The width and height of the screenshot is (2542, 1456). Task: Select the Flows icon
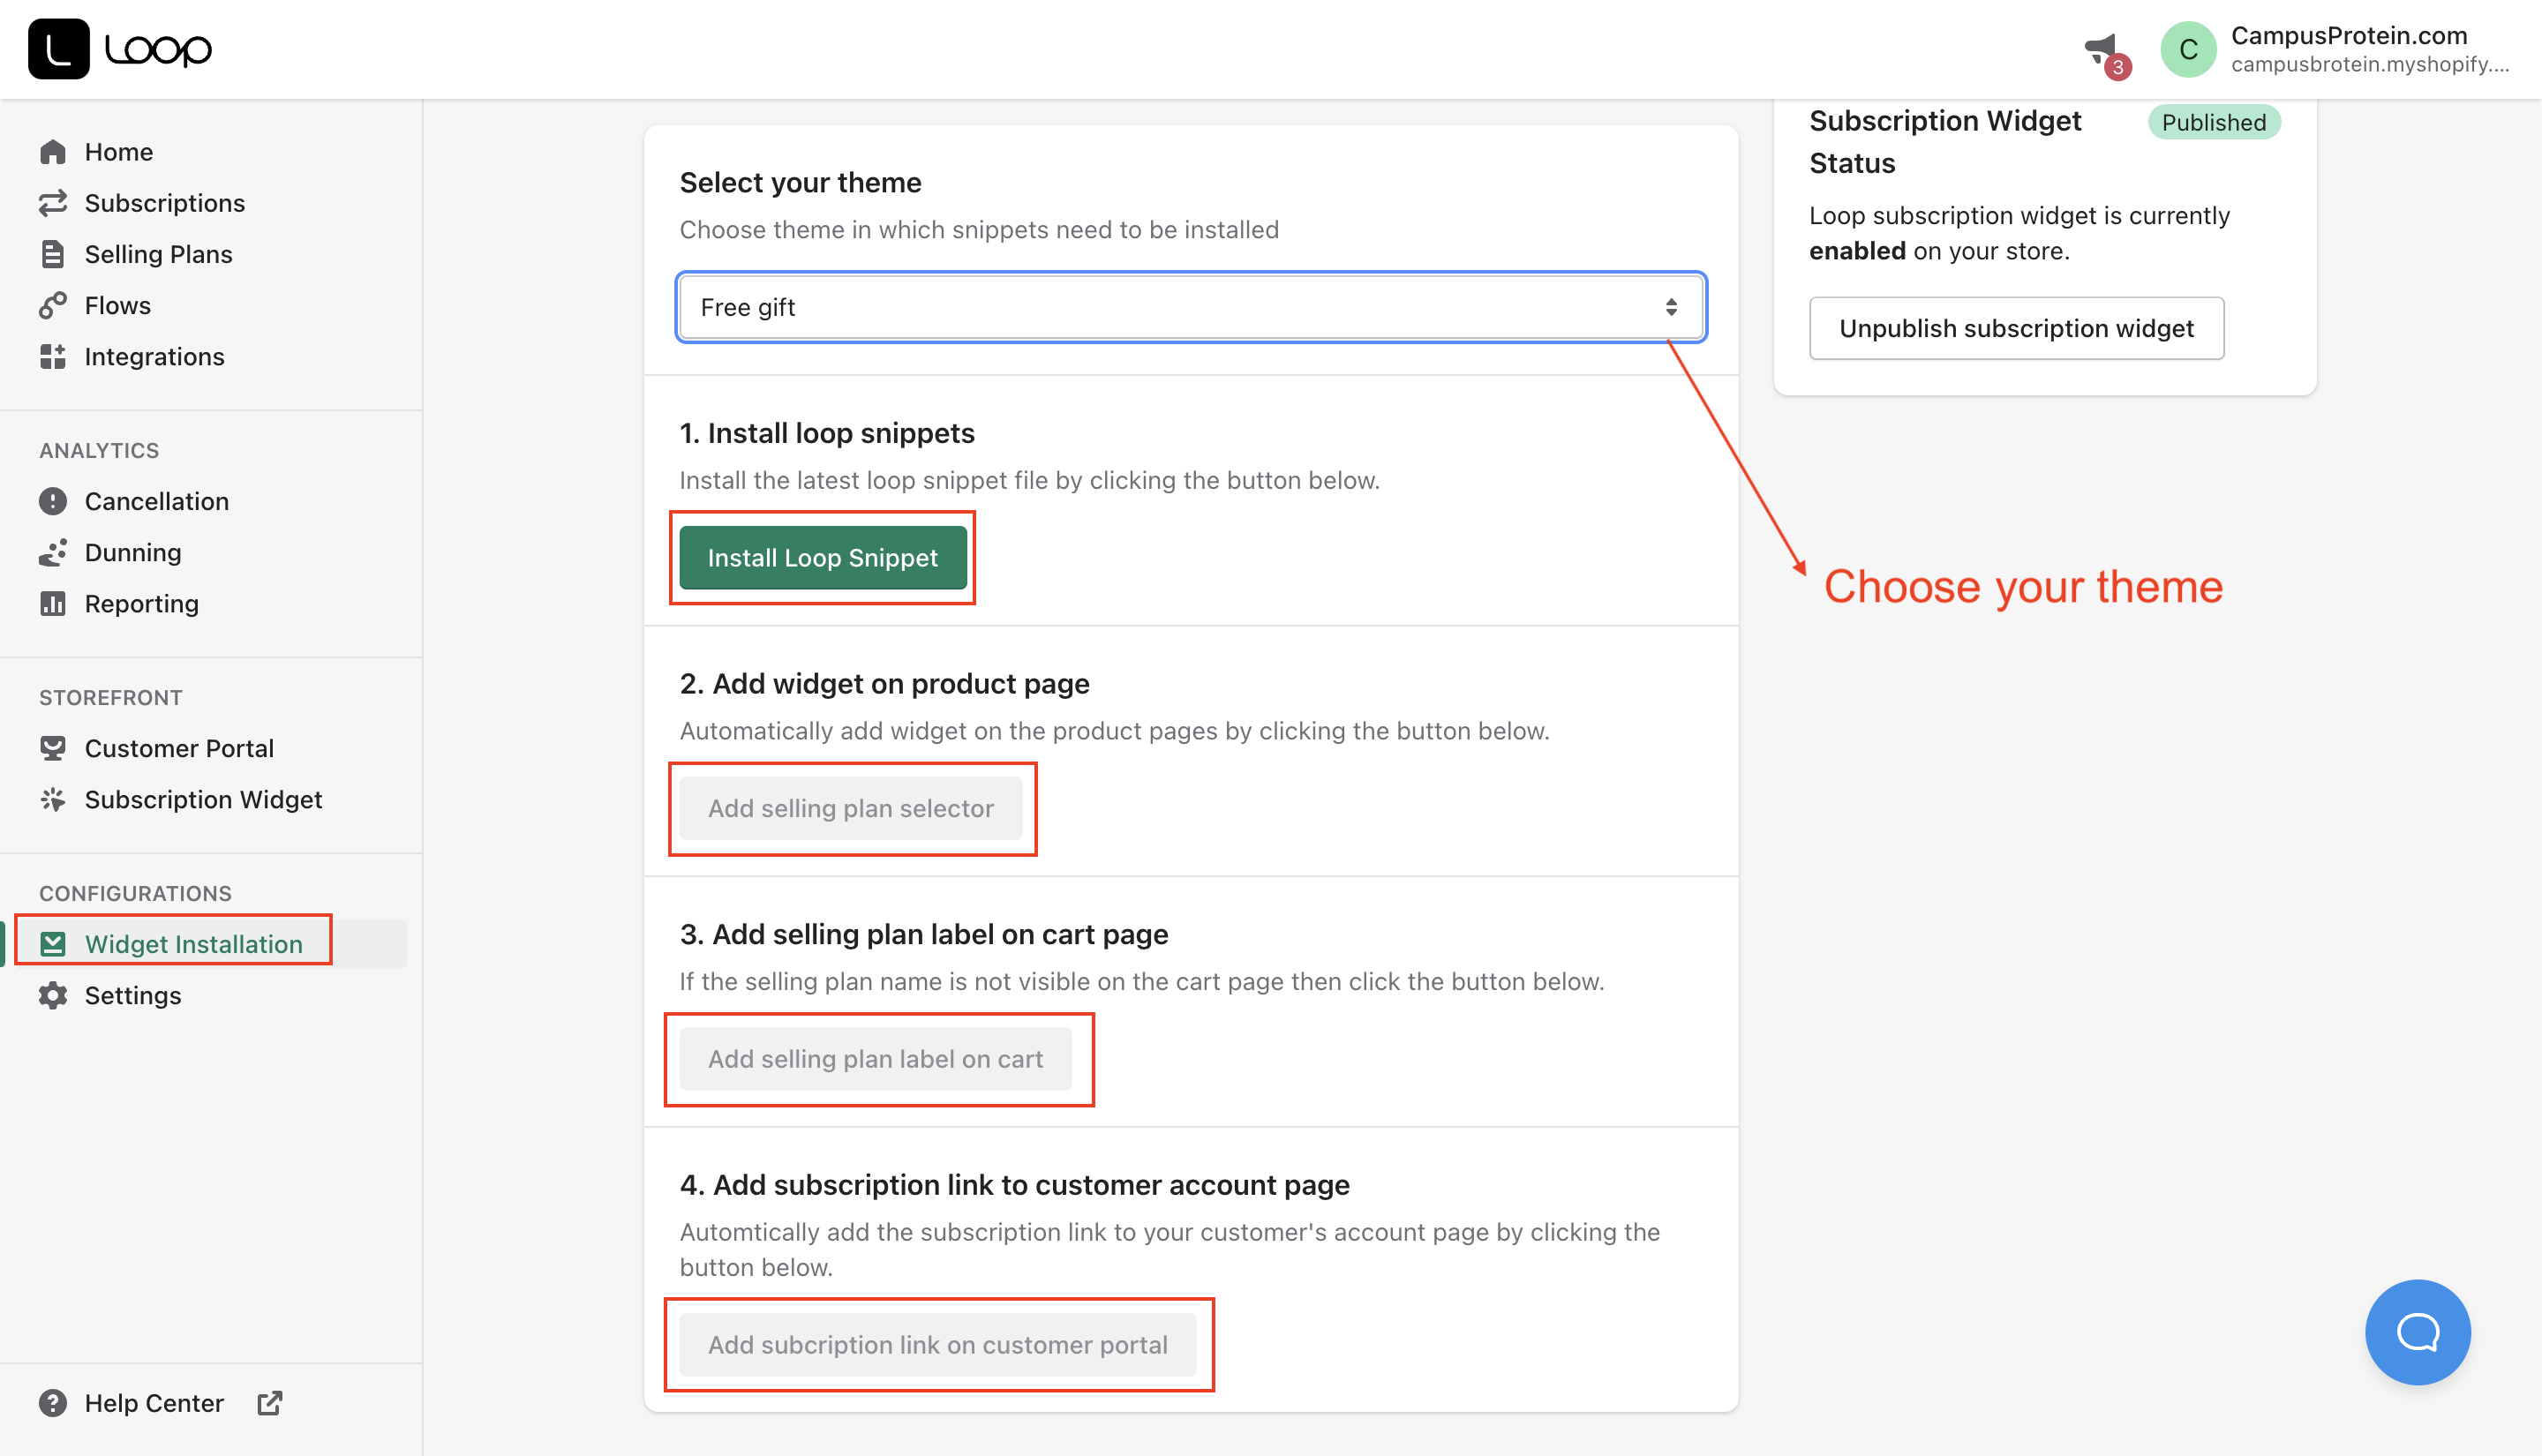[53, 305]
